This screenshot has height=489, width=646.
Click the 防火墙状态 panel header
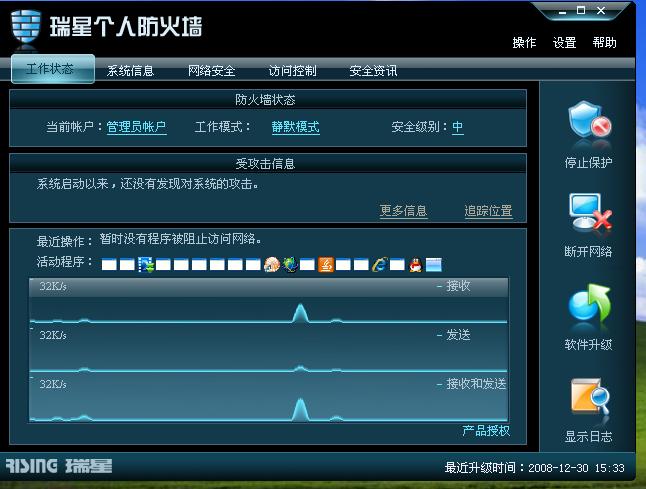[x=268, y=100]
